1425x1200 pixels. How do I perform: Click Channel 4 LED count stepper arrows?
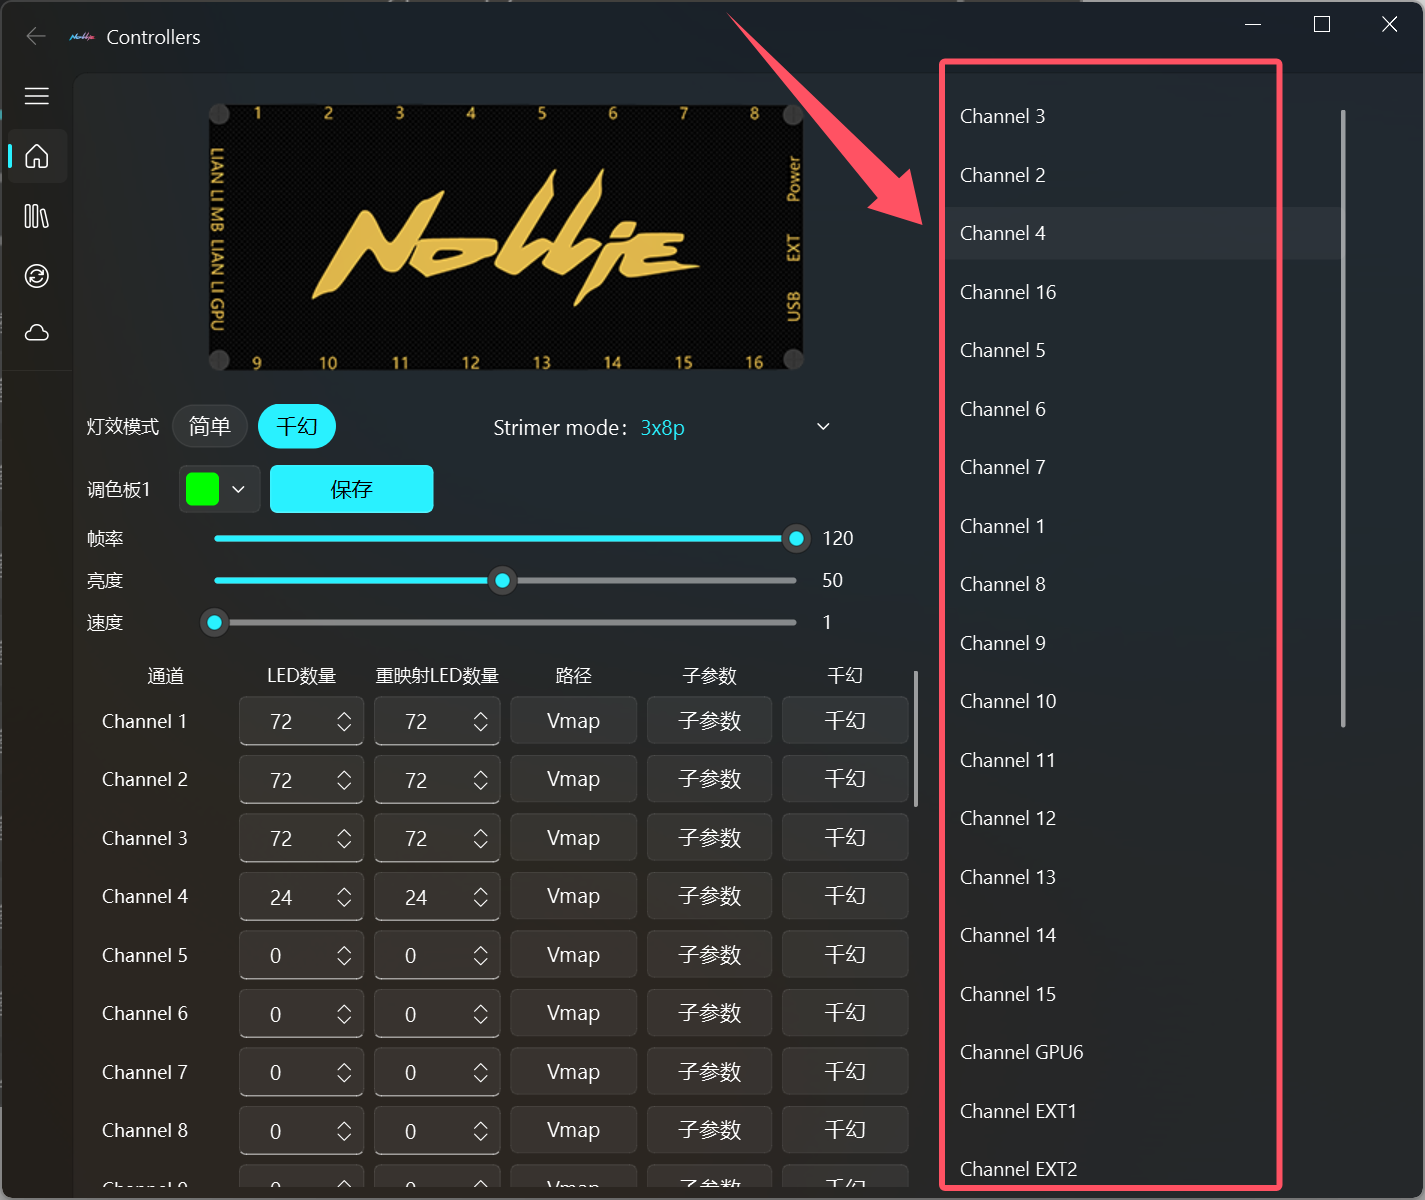344,897
